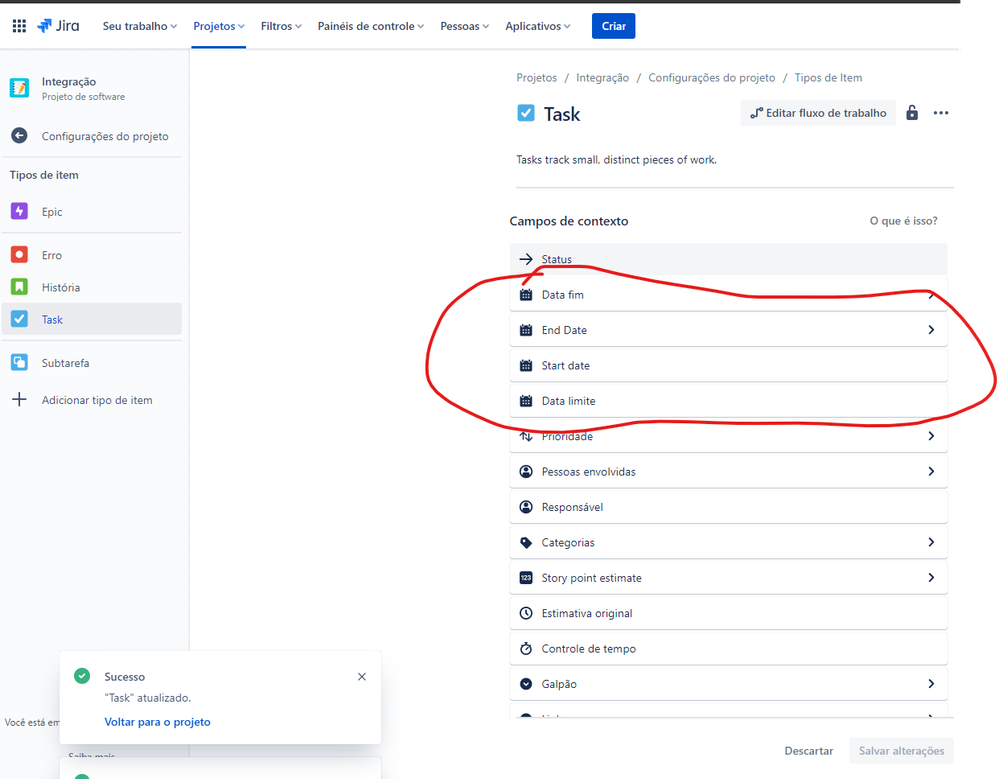Open the Pessoas menu
This screenshot has height=779, width=999.
click(x=463, y=26)
